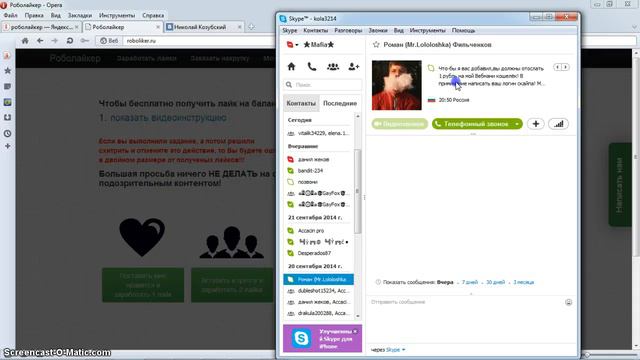Click contact's profile photo thumbnail
The image size is (640, 360).
(396, 85)
